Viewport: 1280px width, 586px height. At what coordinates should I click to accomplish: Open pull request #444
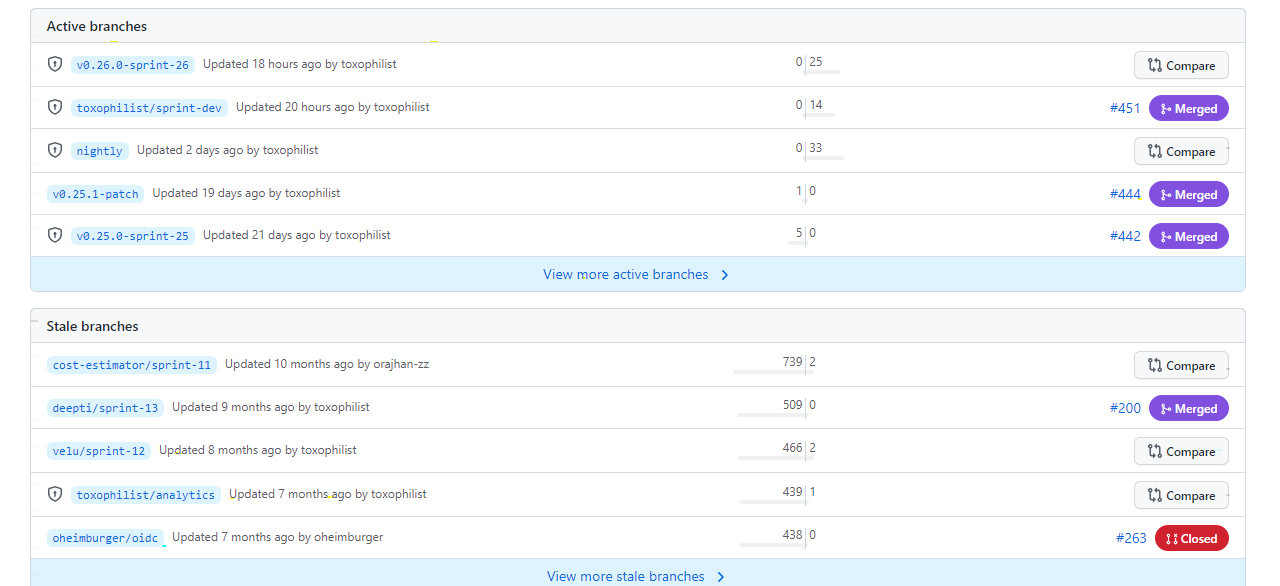tap(1125, 193)
